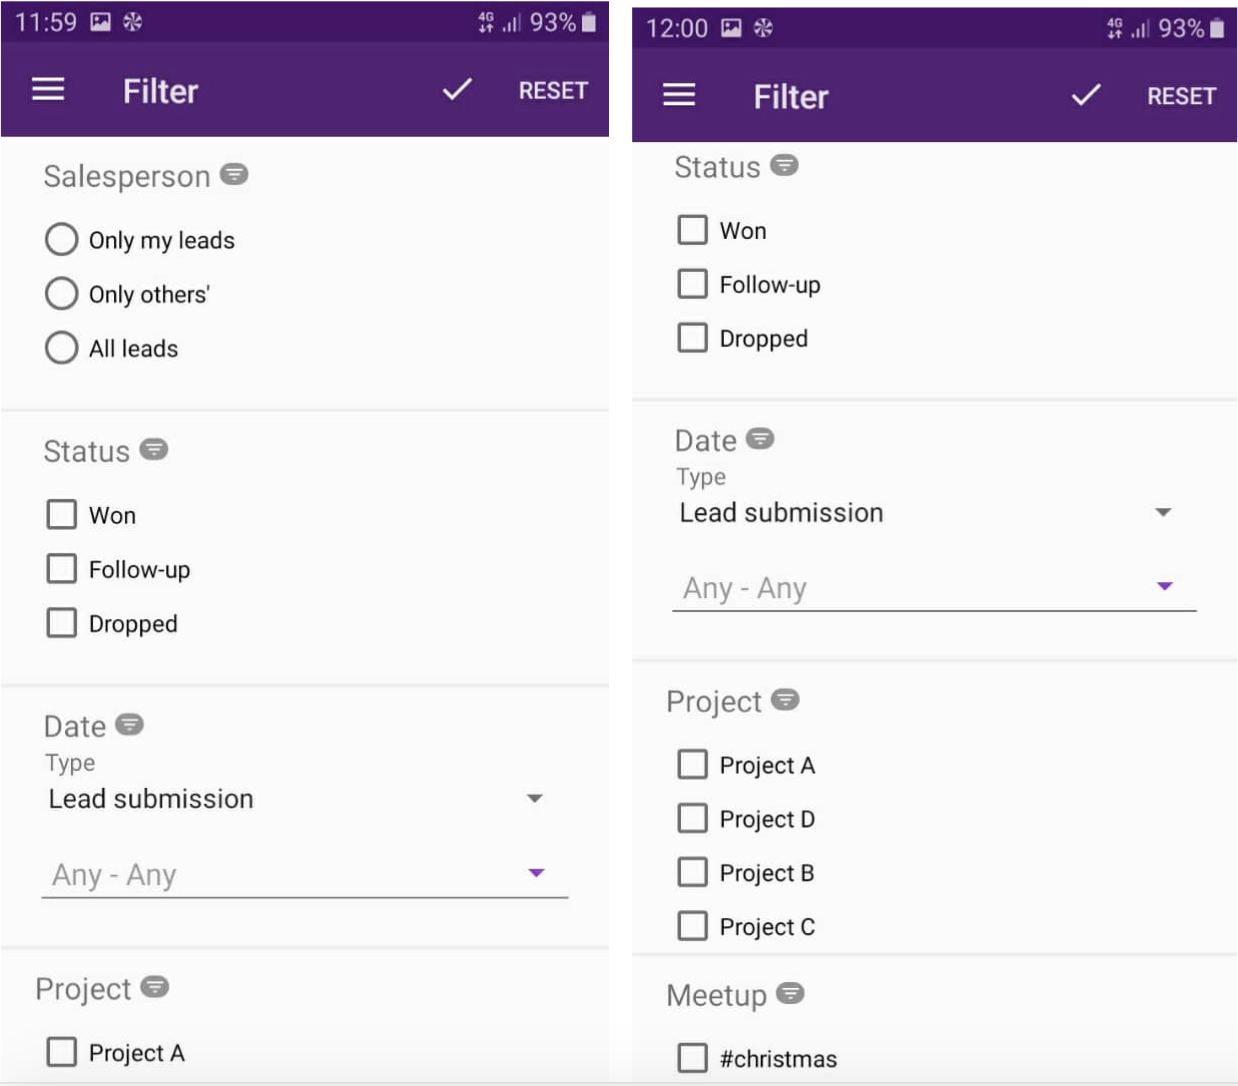Image resolution: width=1238 pixels, height=1086 pixels.
Task: Tap the Project info icon on the right screen
Action: click(785, 700)
